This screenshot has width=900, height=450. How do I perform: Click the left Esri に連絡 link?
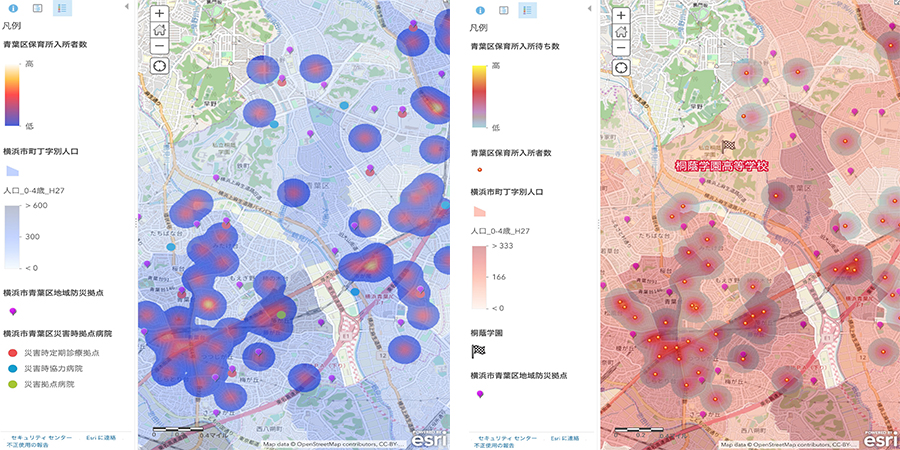click(x=100, y=438)
